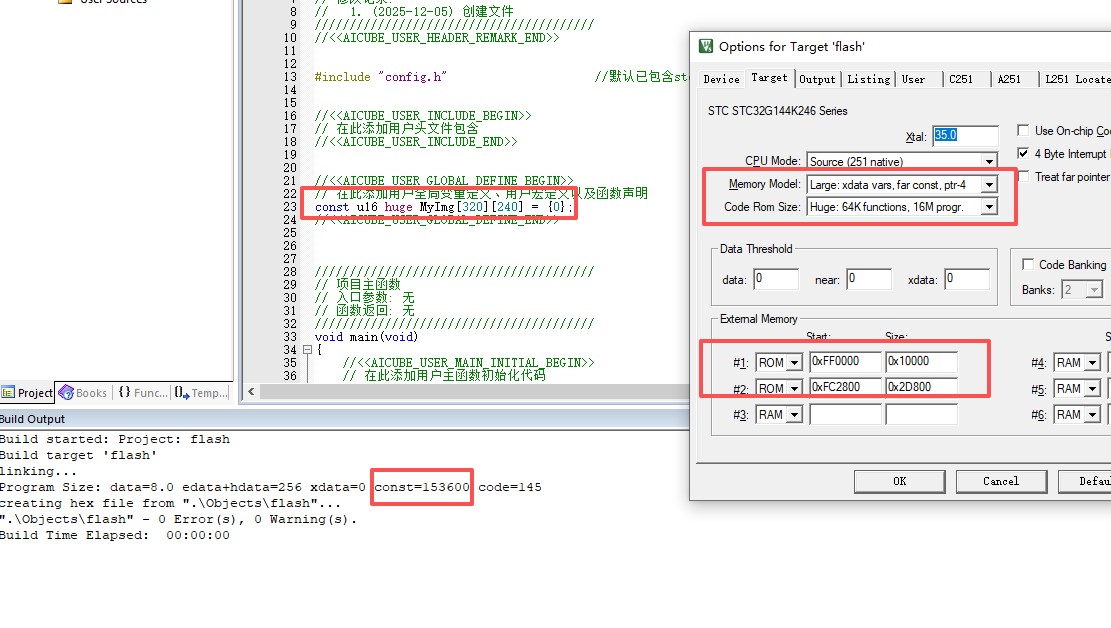Open external memory #5 type dropdown

pos(1092,389)
